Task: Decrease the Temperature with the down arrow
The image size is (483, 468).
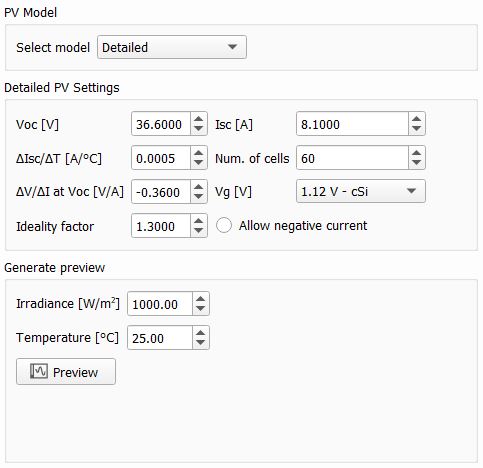Action: pyautogui.click(x=201, y=343)
